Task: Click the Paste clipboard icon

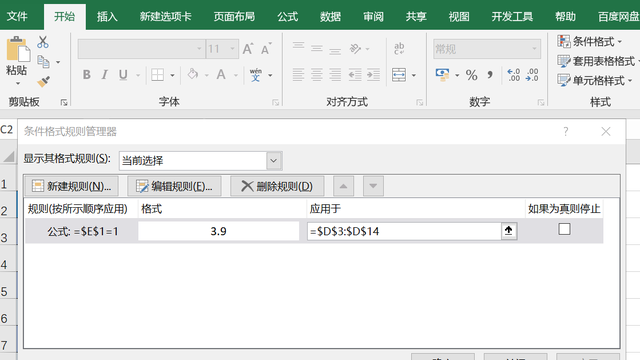Action: pos(18,49)
